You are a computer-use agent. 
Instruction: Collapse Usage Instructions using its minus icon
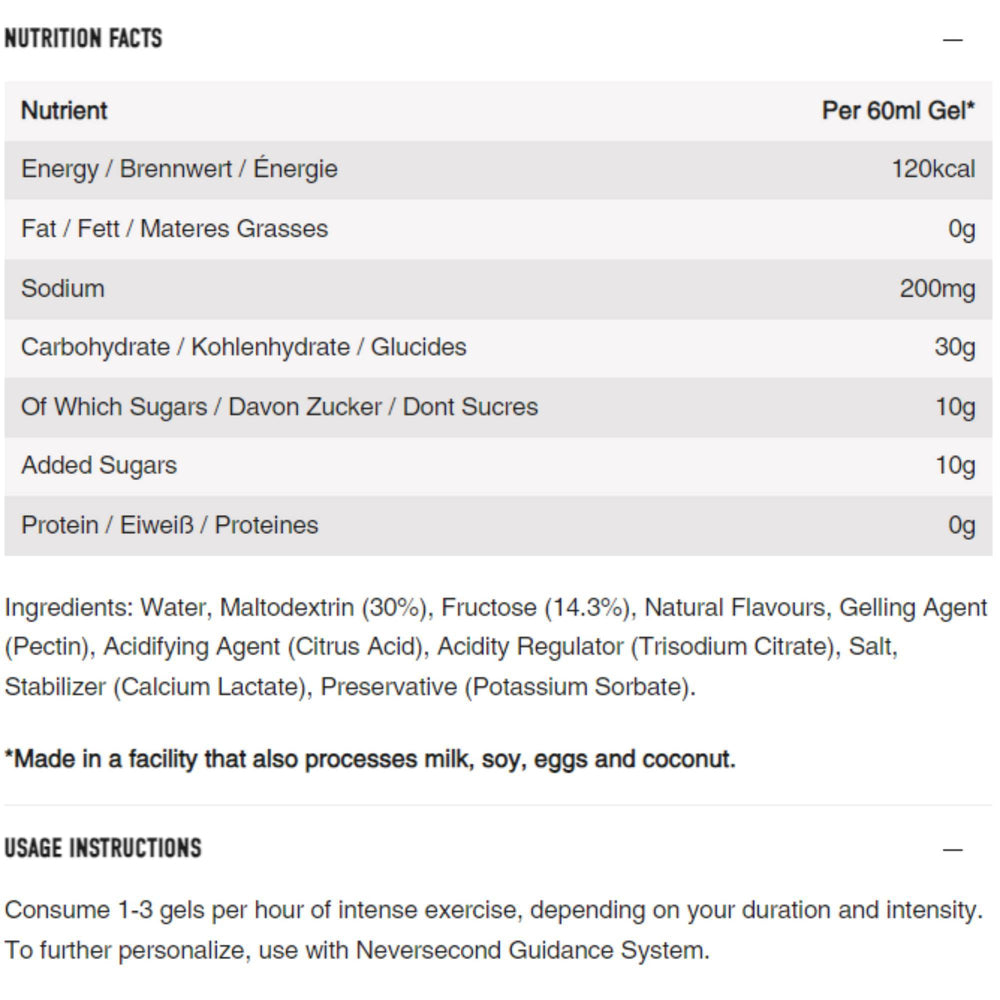point(953,849)
